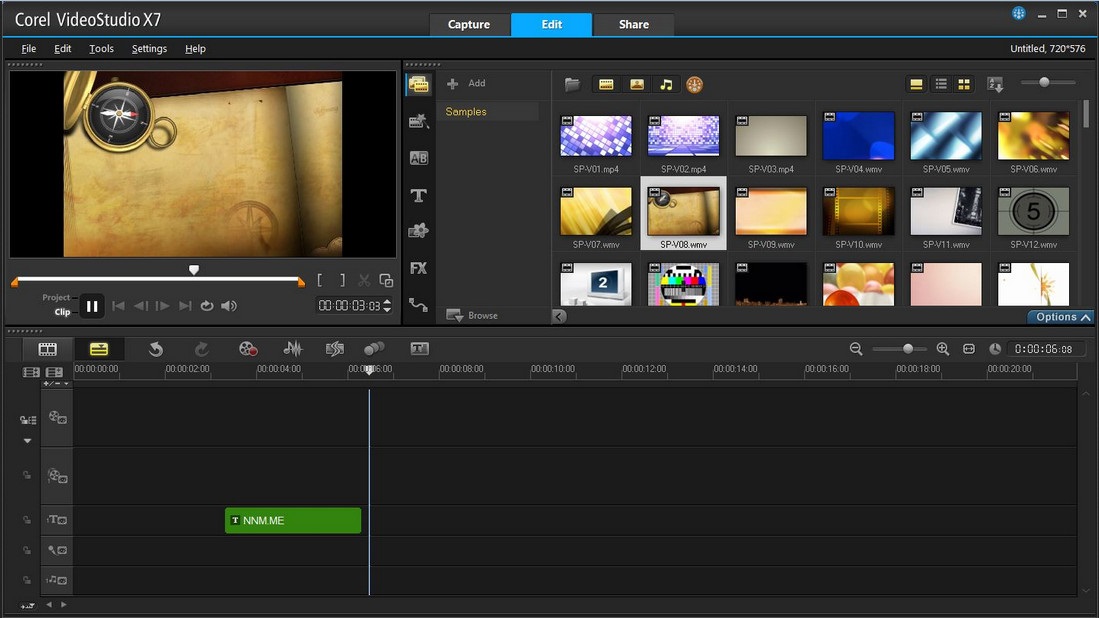Click the Undo arrow in timeline toolbar
This screenshot has height=618, width=1099.
click(x=156, y=348)
